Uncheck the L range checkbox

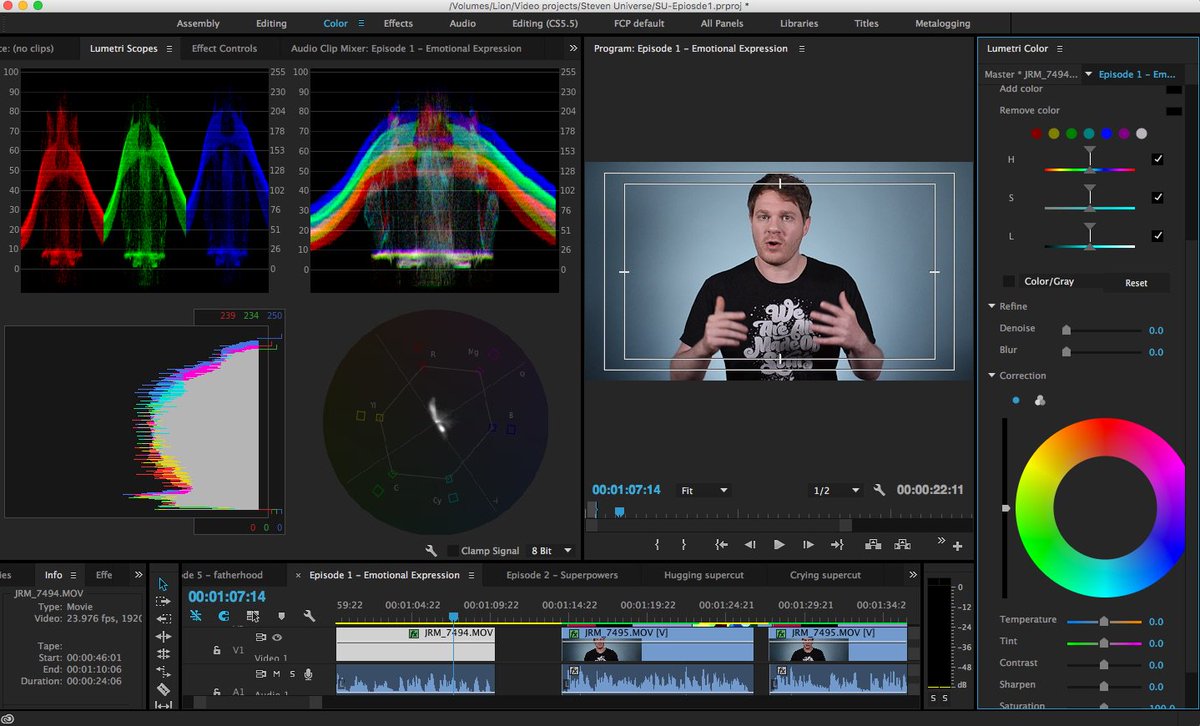1158,236
